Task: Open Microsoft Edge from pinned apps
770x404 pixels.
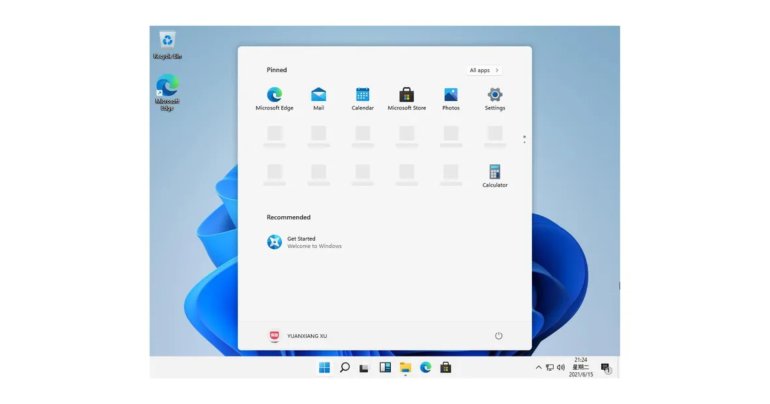Action: point(274,95)
